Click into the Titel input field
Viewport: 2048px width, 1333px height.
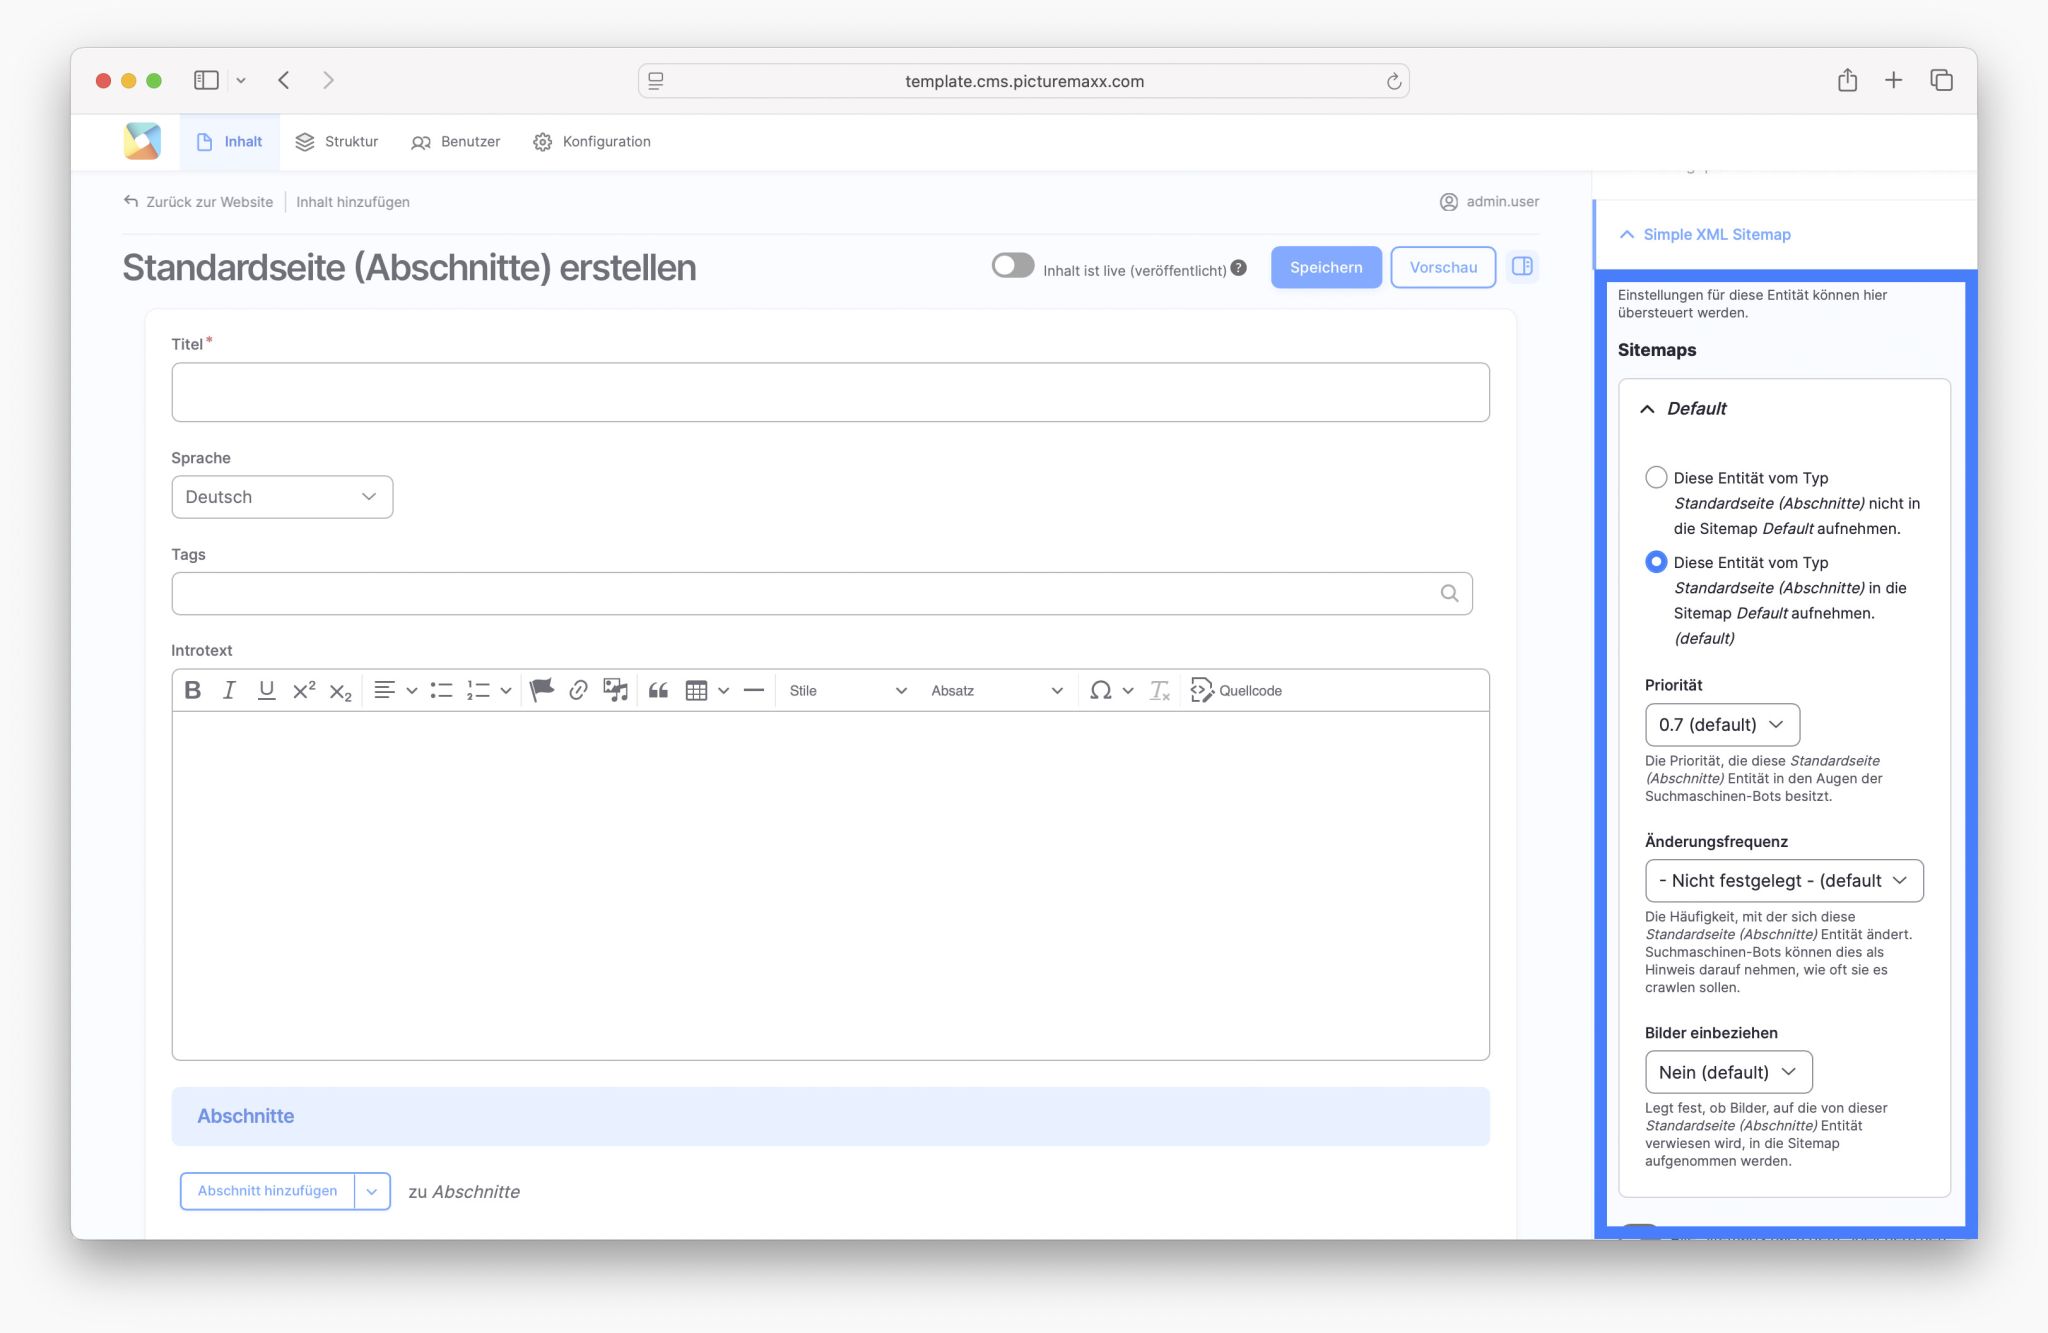tap(830, 392)
